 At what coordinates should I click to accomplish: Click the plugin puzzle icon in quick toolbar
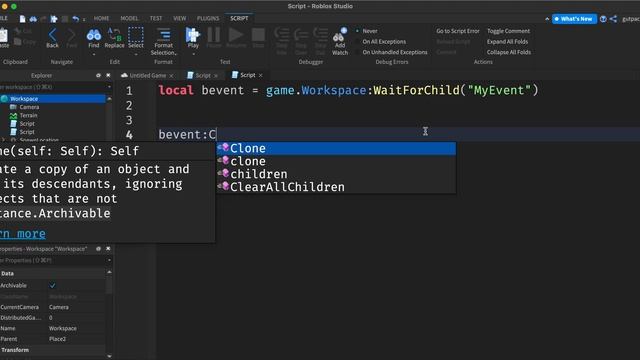click(54, 19)
